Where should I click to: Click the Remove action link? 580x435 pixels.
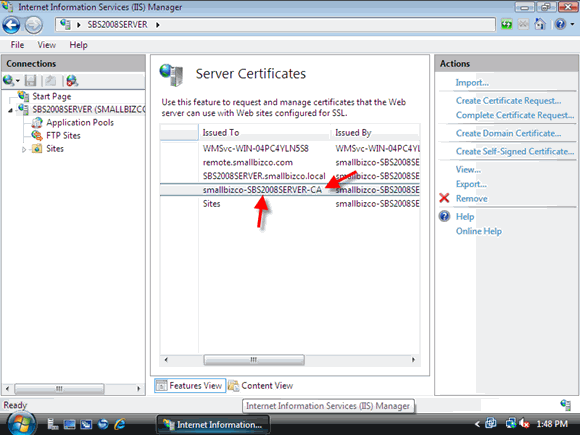pos(472,199)
